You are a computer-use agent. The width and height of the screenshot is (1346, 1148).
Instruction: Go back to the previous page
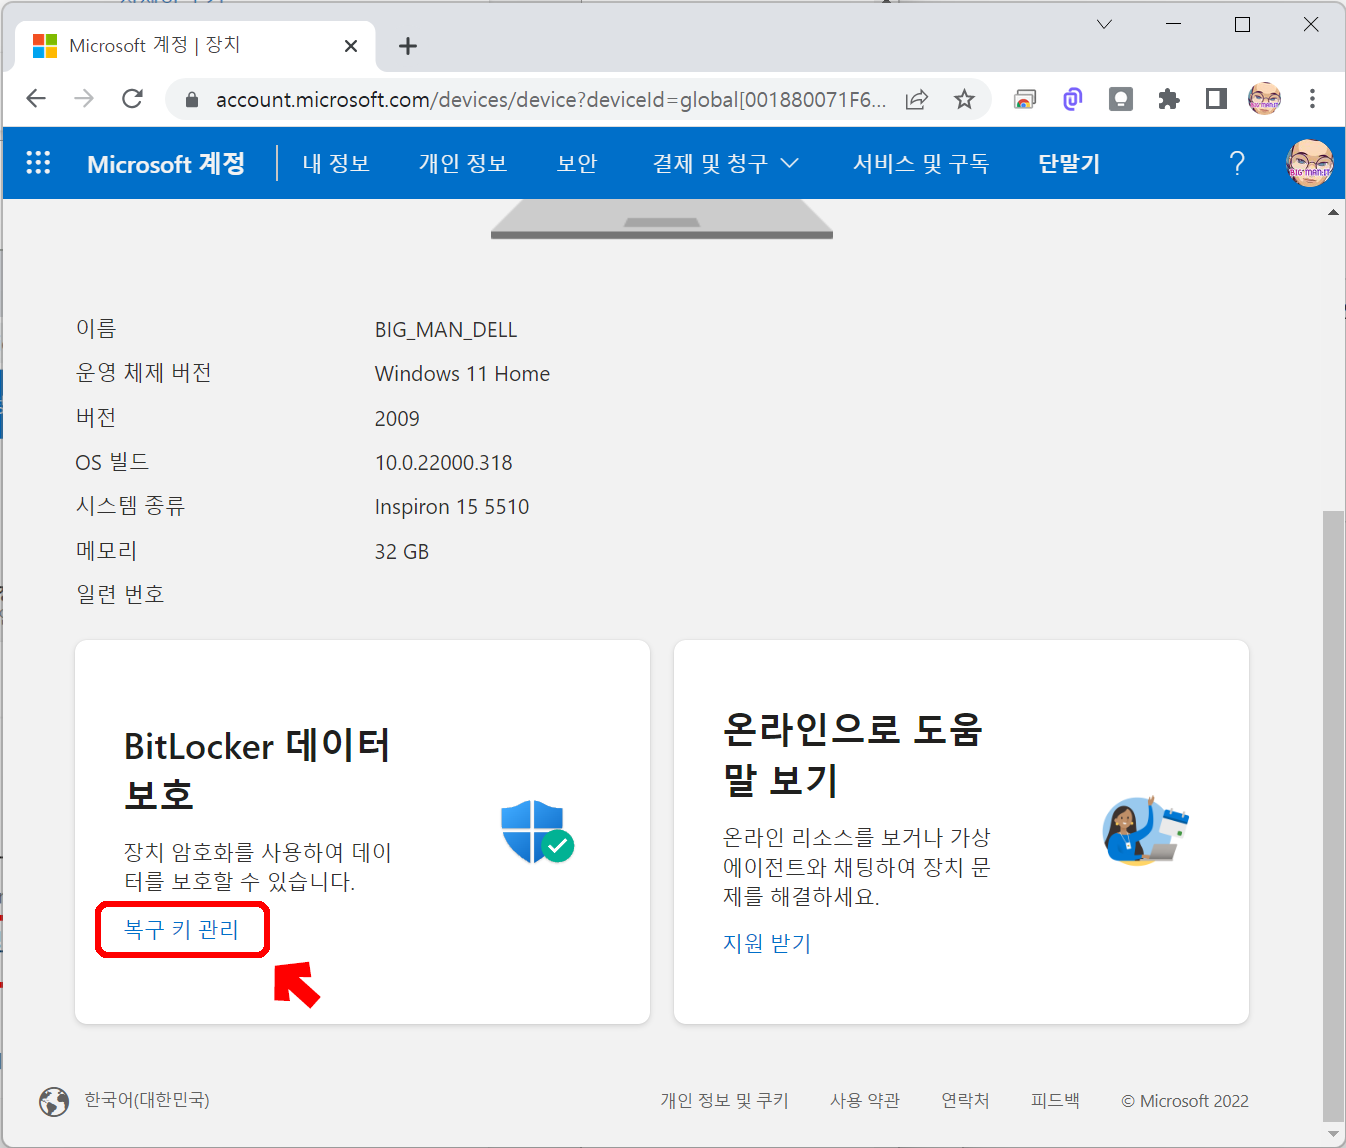click(36, 98)
